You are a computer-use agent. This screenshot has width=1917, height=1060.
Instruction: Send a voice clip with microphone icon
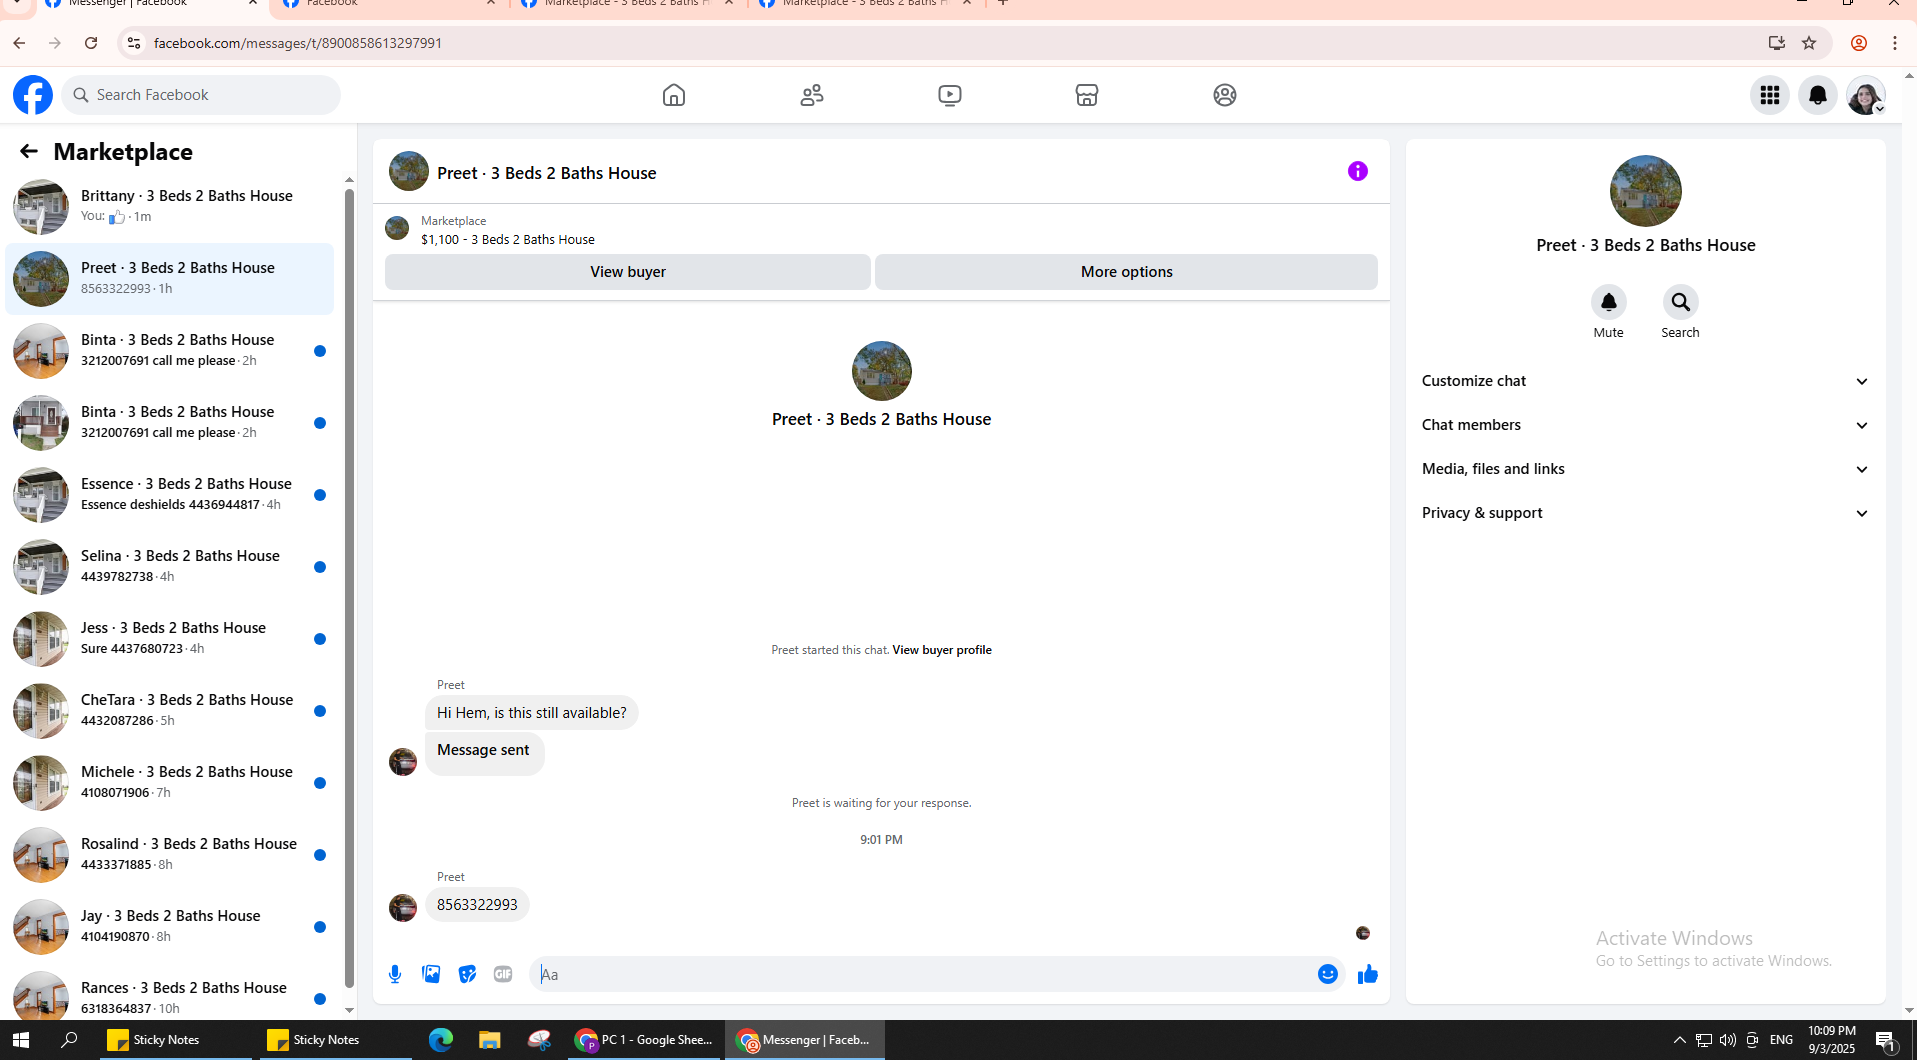pyautogui.click(x=395, y=974)
